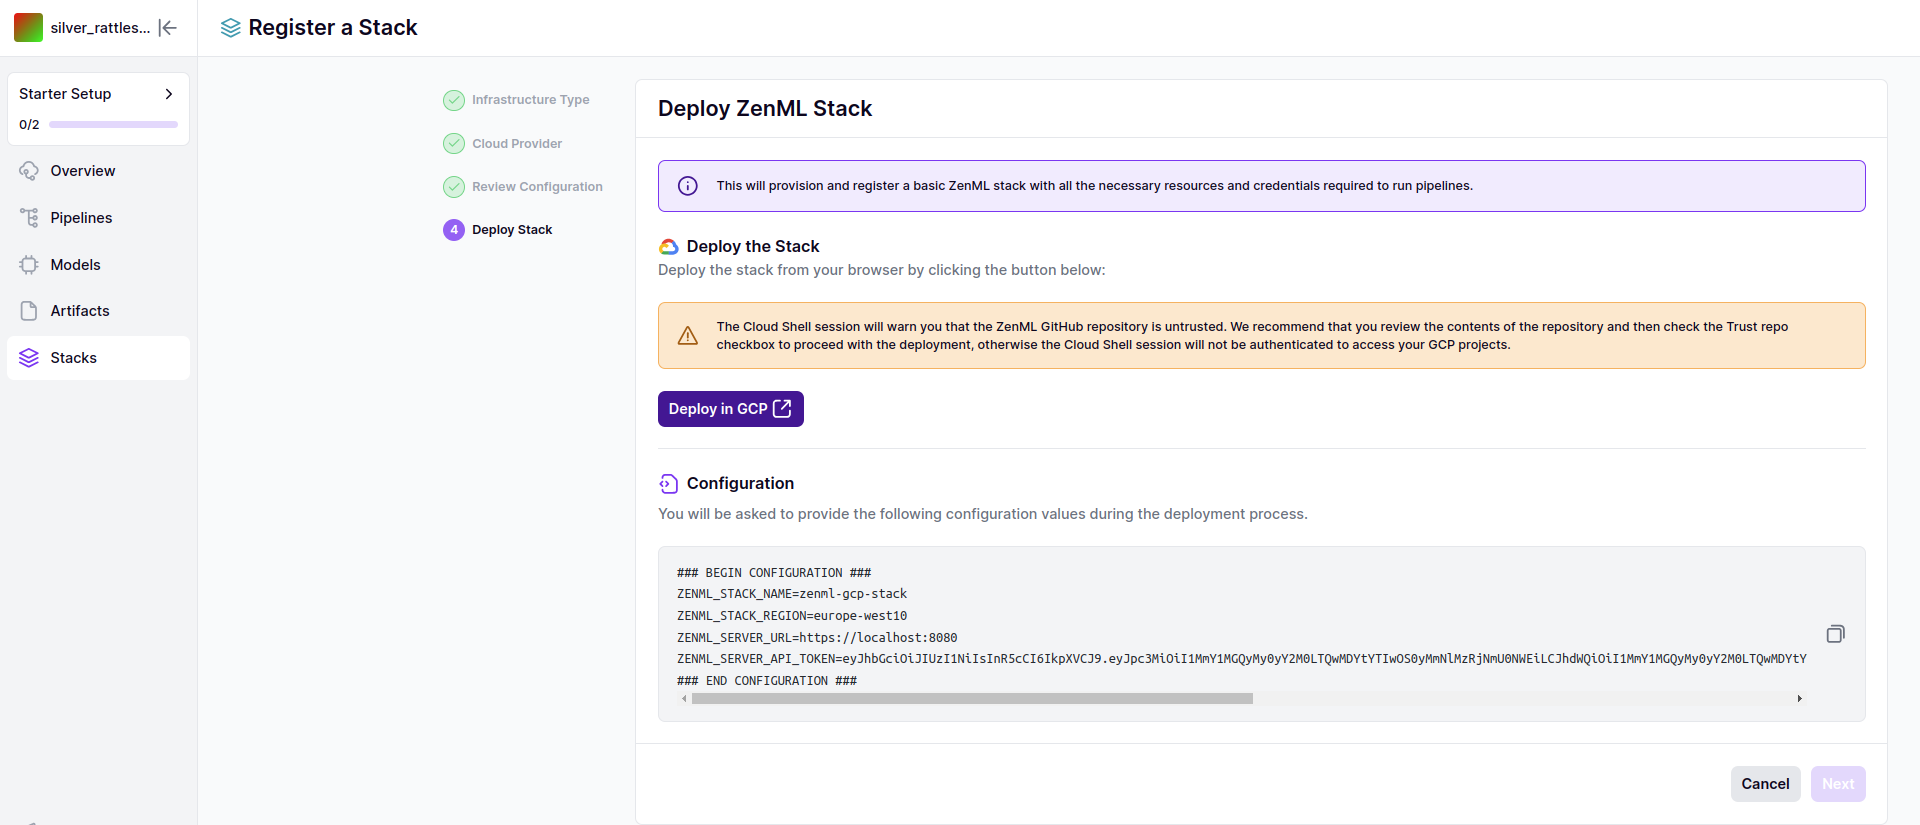This screenshot has width=1920, height=825.
Task: Click the silver_rattles workspace name
Action: (x=100, y=28)
